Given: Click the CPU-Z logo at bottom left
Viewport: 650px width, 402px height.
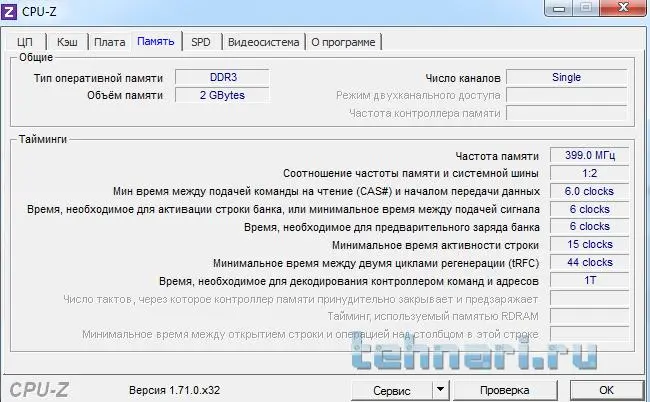Looking at the screenshot, I should (x=39, y=390).
